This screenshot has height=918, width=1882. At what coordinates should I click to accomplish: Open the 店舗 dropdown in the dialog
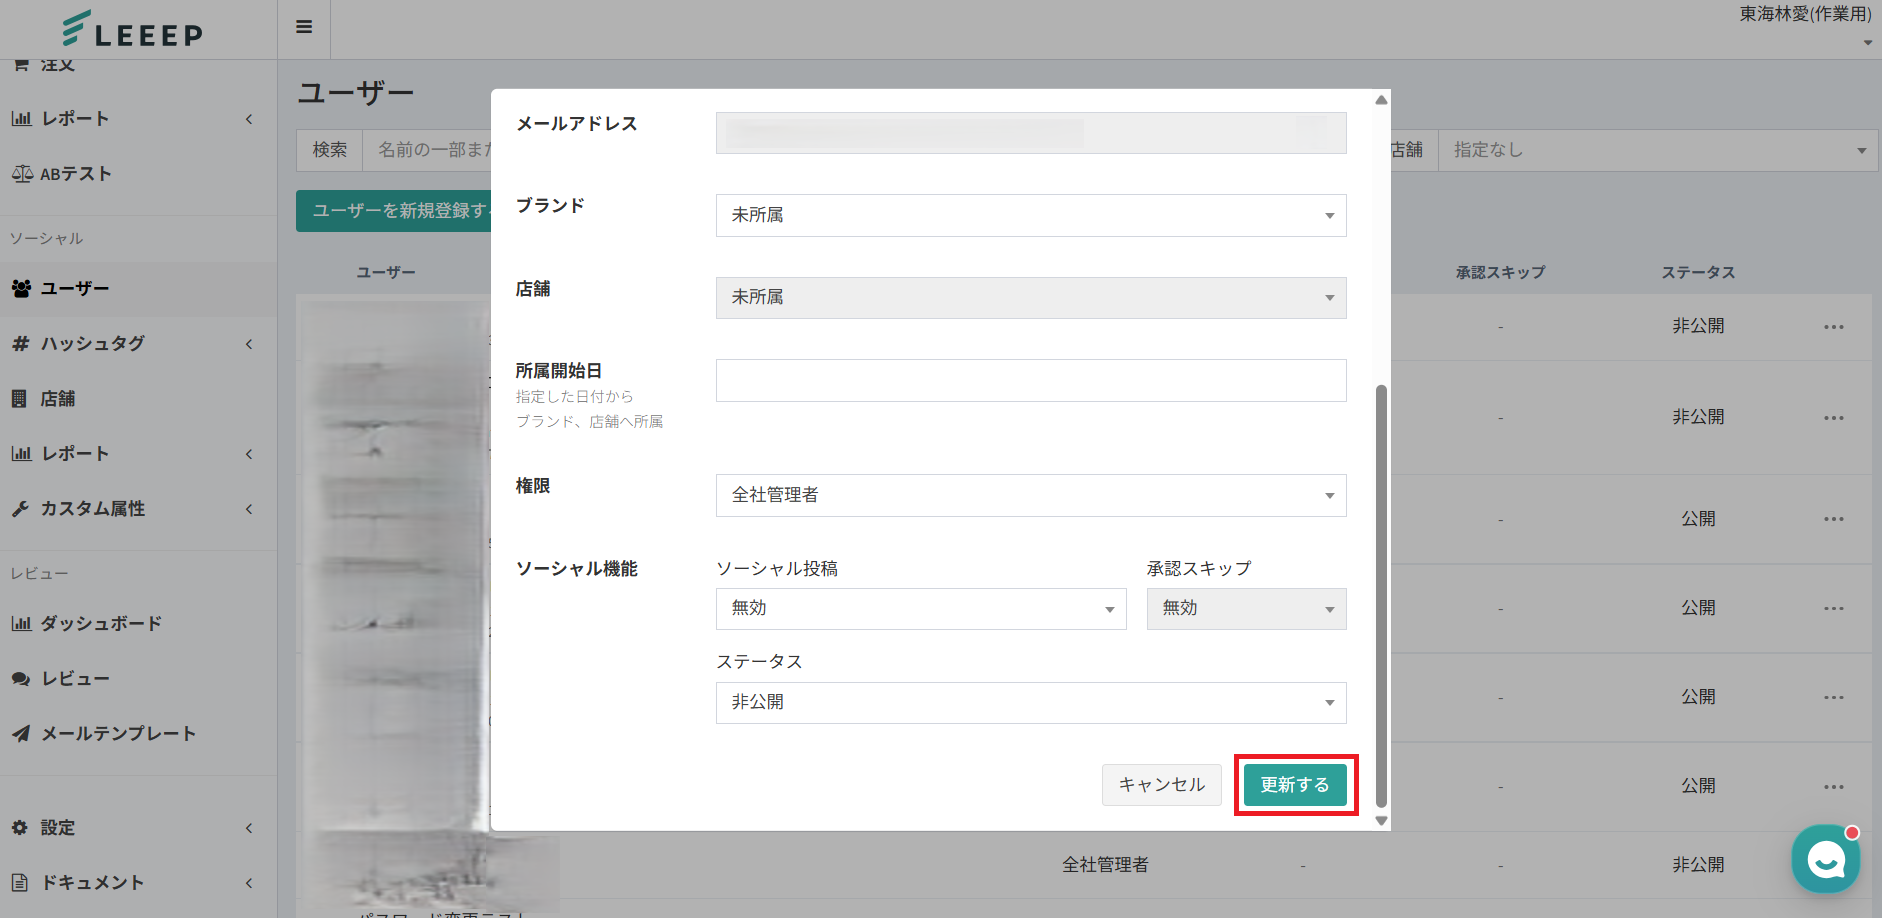(x=1031, y=298)
